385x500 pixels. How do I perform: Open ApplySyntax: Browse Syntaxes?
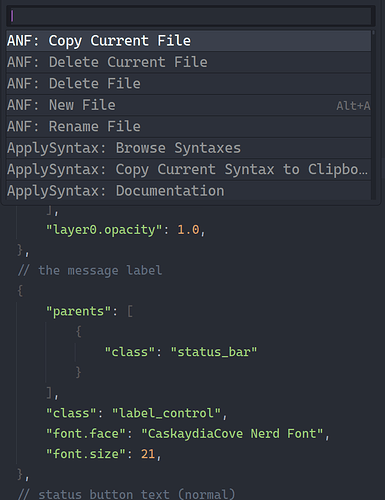(x=189, y=148)
